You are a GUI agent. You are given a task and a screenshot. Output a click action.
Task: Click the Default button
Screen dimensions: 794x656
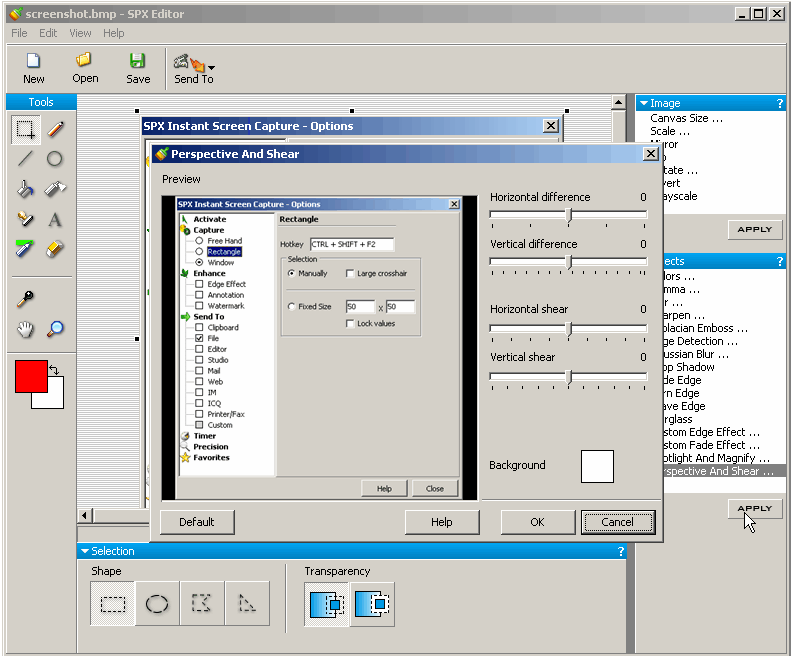197,522
